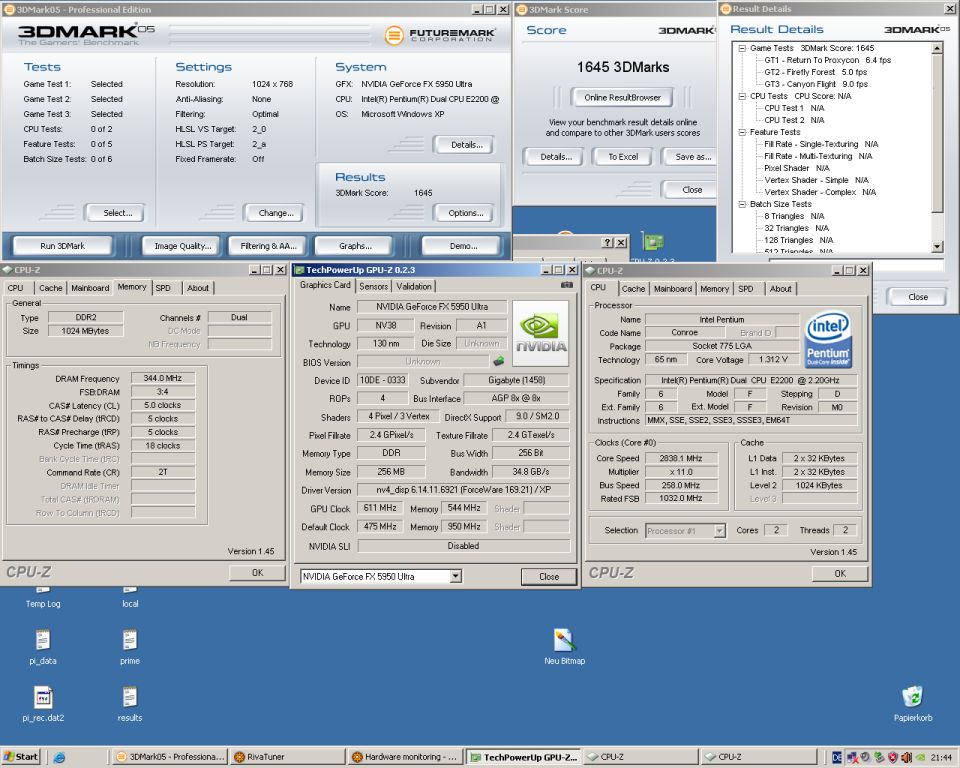Click the TechPowerUp GPU-Z taskbar button
Viewport: 960px width, 768px height.
523,757
